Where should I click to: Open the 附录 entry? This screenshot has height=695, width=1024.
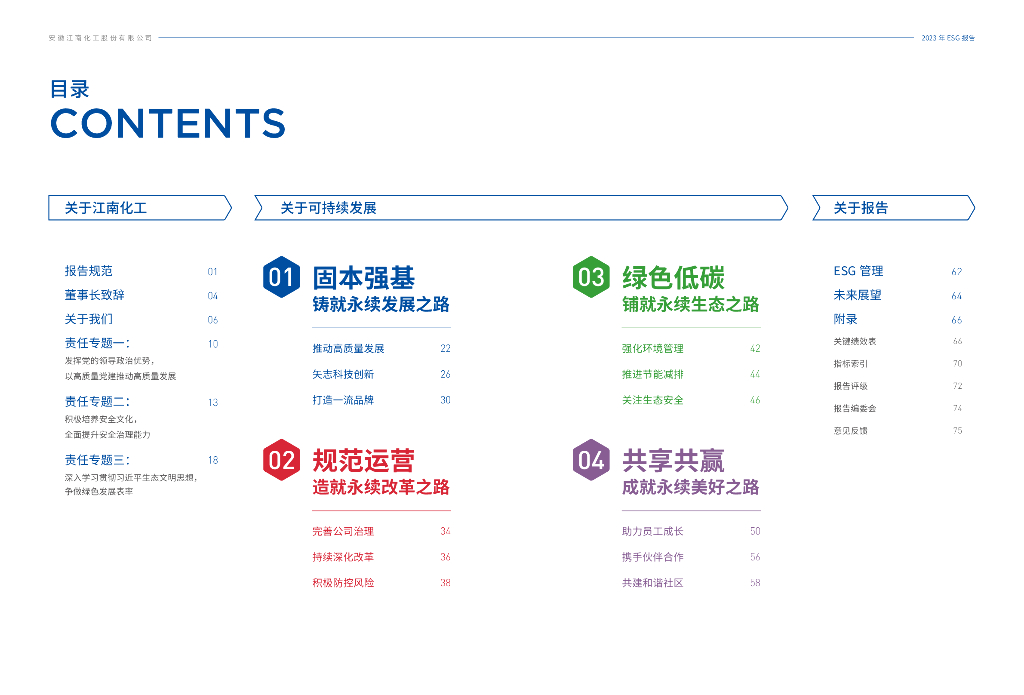845,319
